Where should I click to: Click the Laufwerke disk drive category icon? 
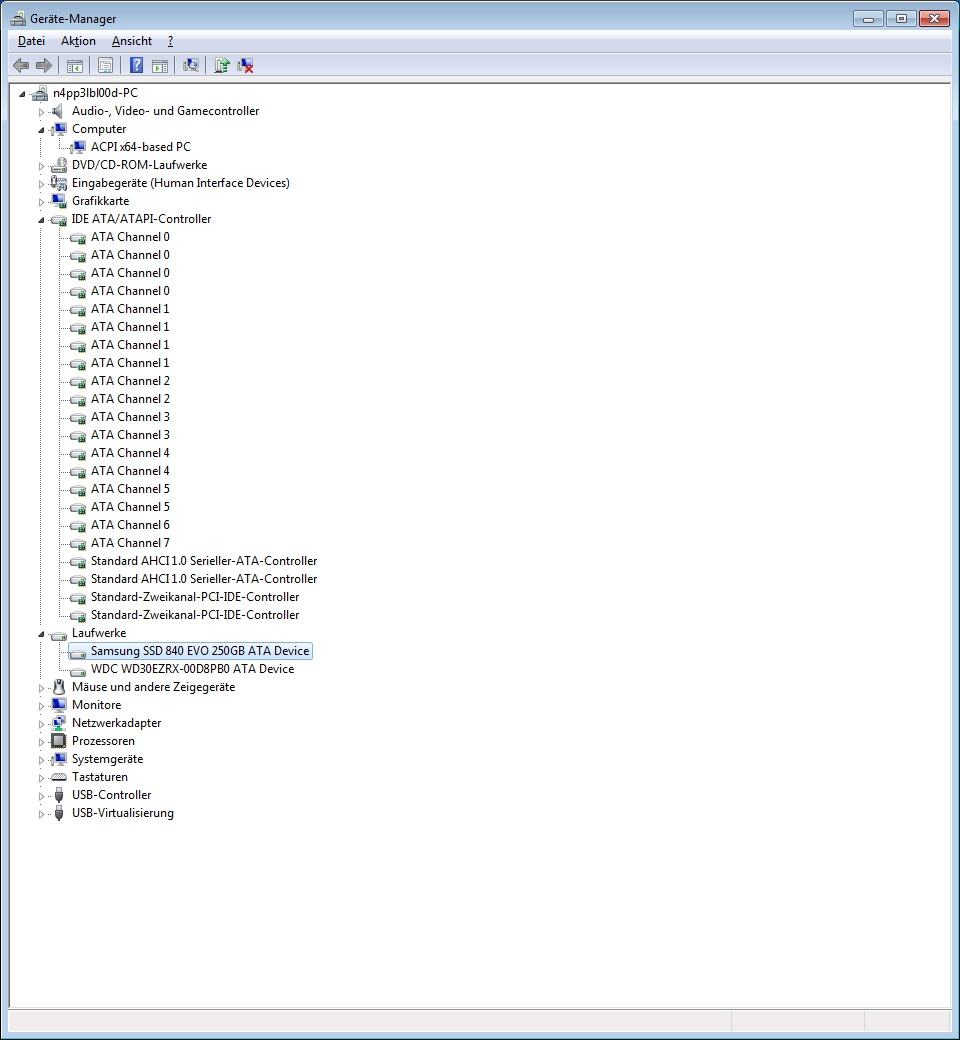click(x=58, y=634)
